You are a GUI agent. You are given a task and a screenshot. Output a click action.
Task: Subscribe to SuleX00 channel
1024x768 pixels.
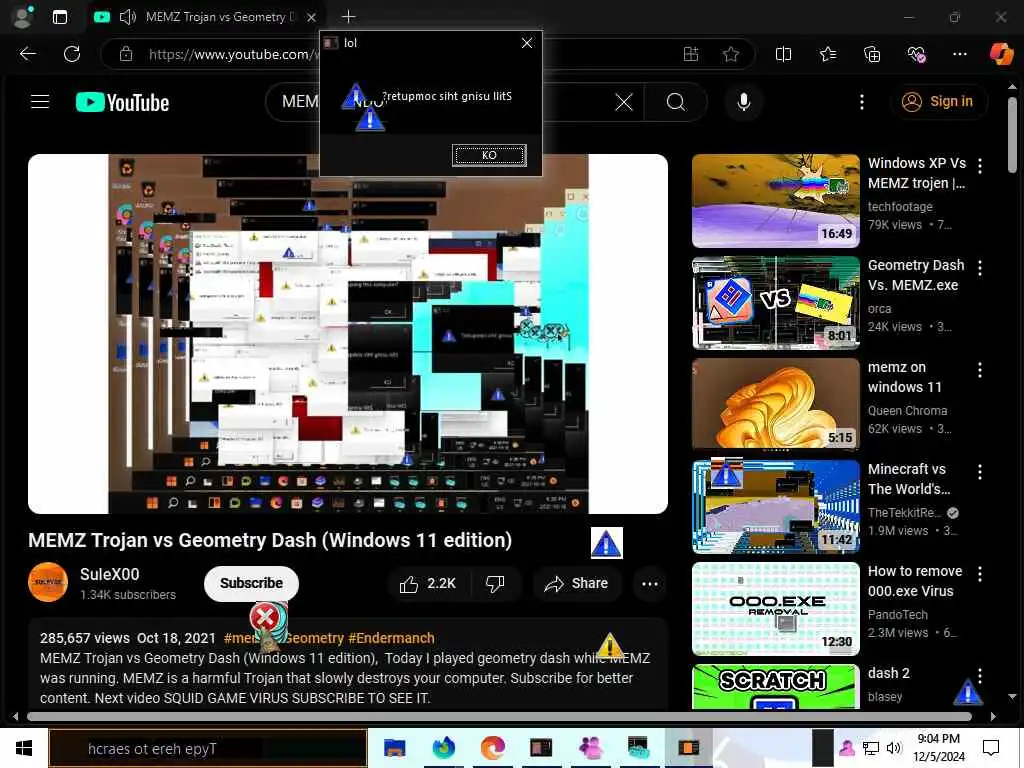tap(251, 583)
